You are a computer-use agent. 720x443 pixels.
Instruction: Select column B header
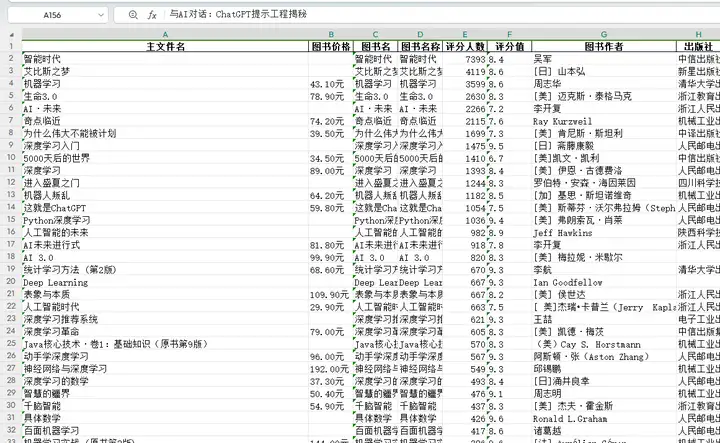pyautogui.click(x=331, y=34)
